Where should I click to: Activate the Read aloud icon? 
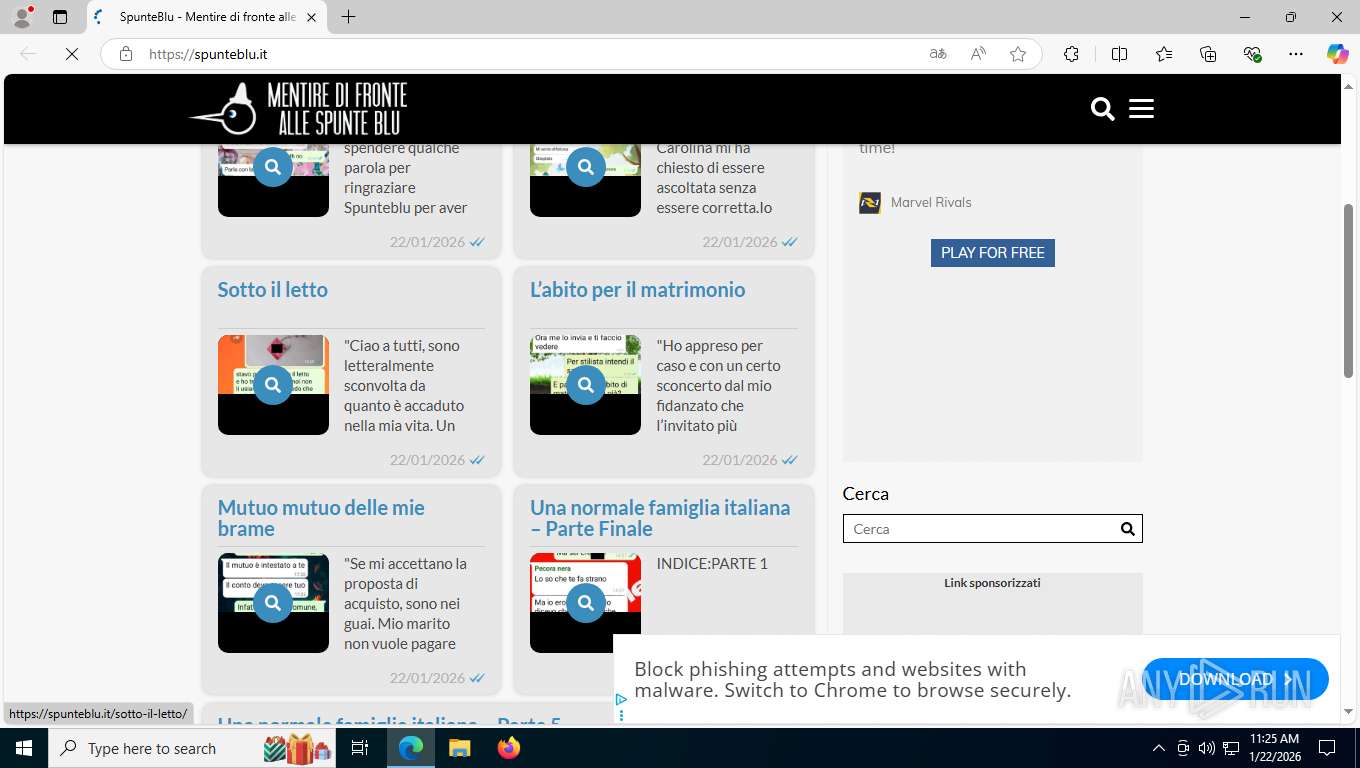[x=978, y=54]
